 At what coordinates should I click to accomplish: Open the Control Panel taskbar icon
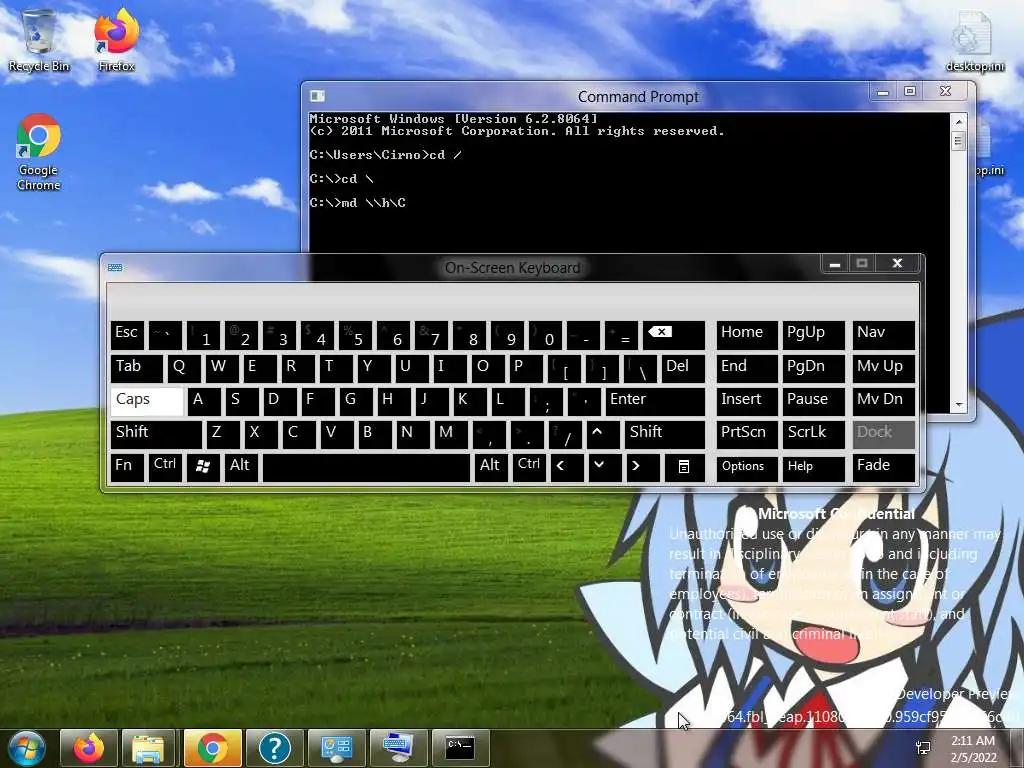(336, 748)
